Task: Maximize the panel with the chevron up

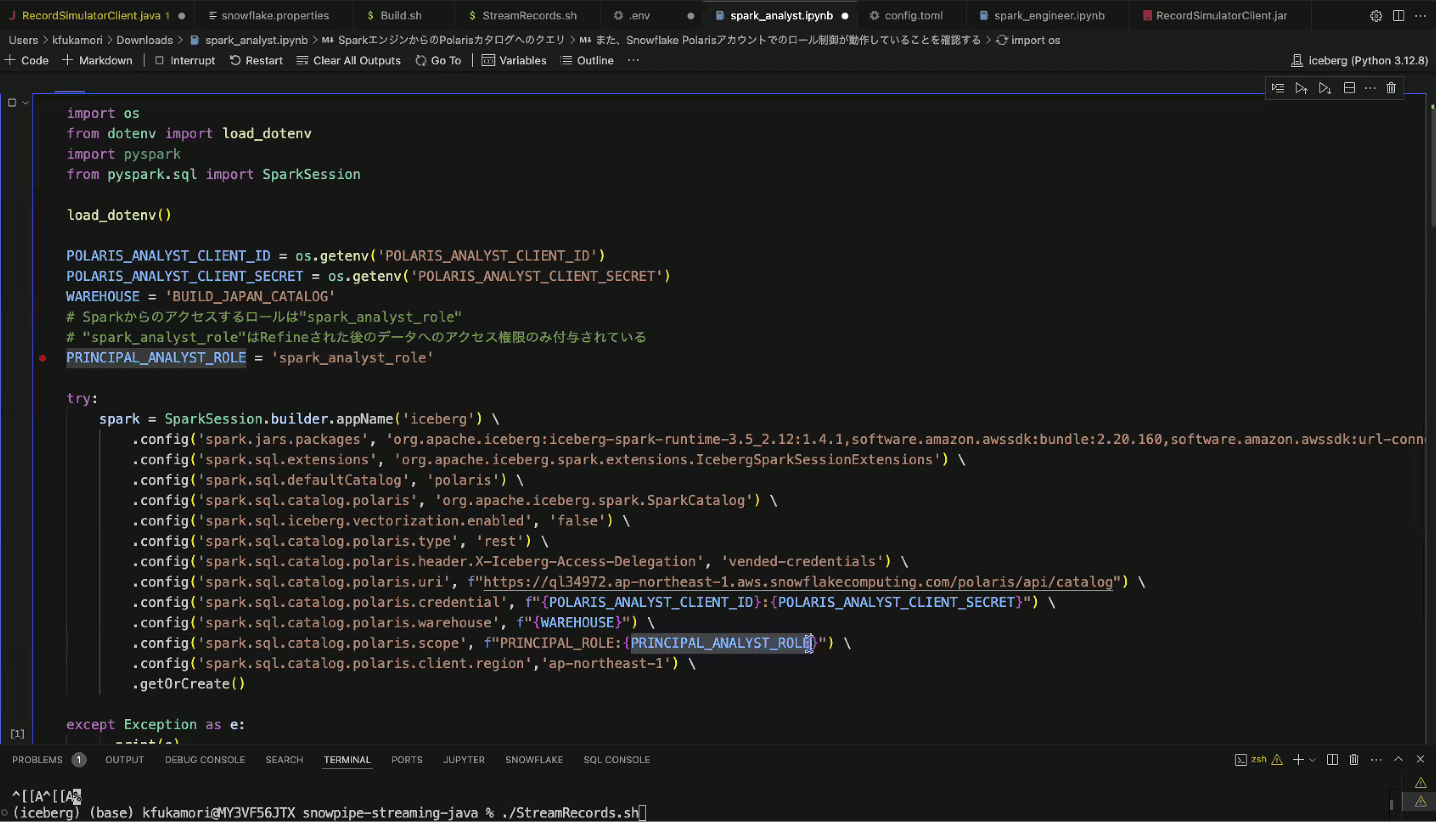Action: point(1398,760)
